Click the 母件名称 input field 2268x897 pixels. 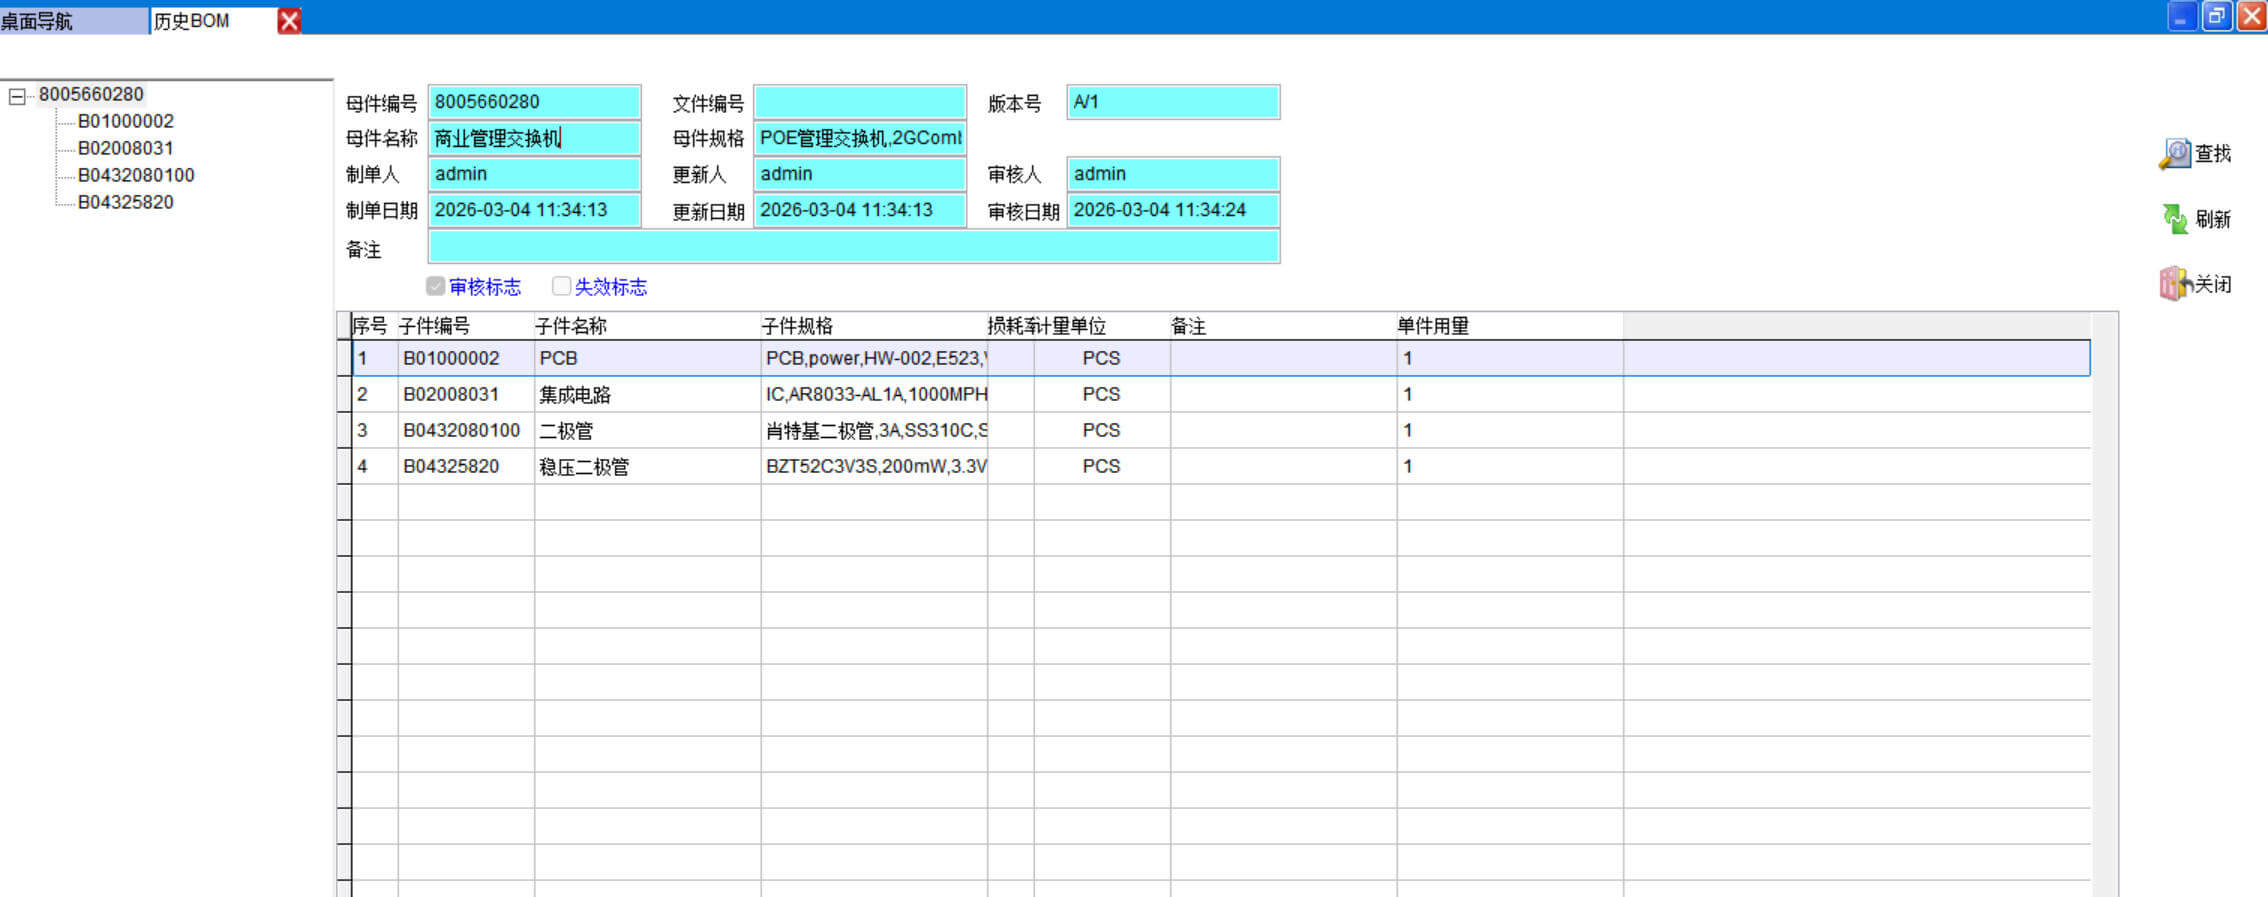tap(534, 138)
